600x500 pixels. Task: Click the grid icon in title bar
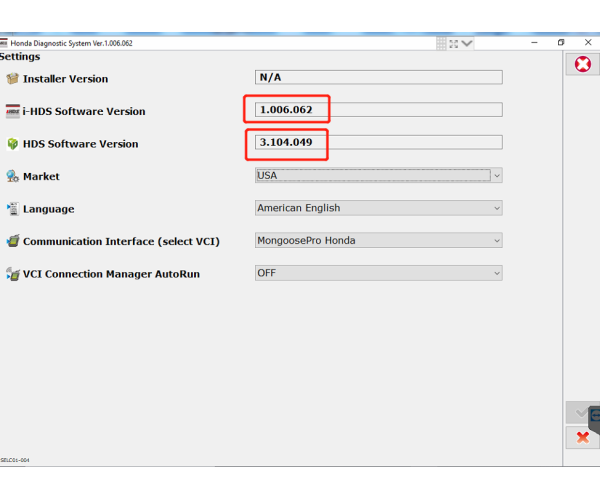pyautogui.click(x=441, y=43)
